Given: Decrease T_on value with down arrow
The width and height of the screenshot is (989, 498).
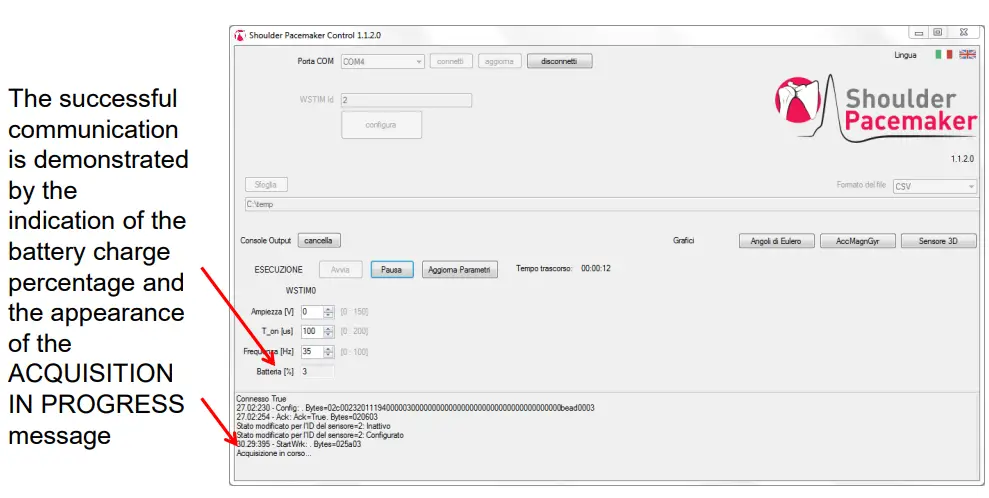Looking at the screenshot, I should tap(329, 335).
